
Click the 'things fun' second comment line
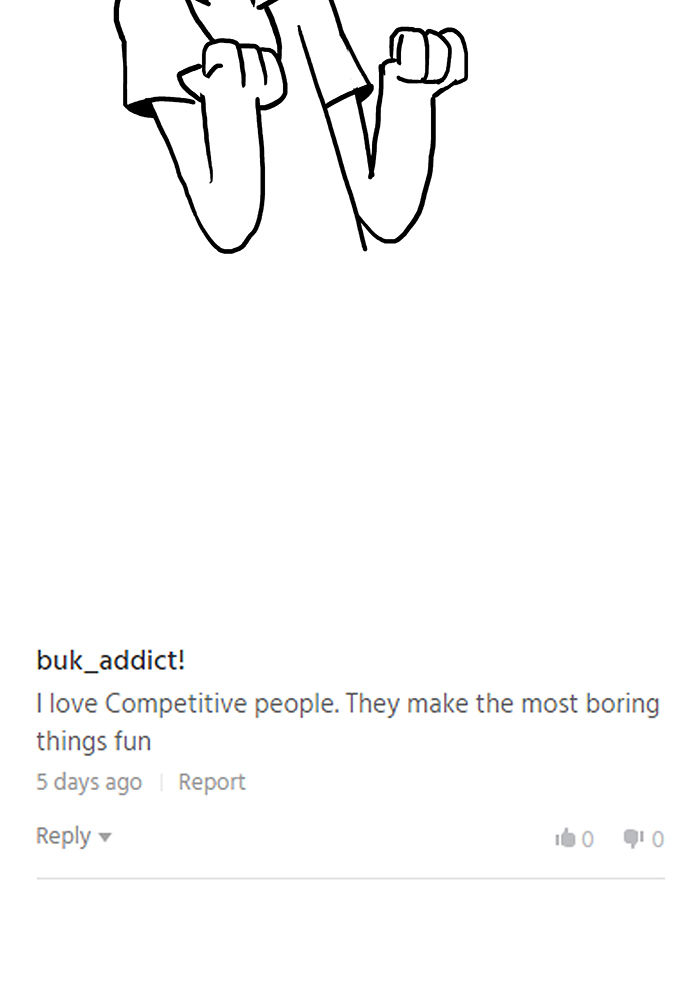(94, 741)
